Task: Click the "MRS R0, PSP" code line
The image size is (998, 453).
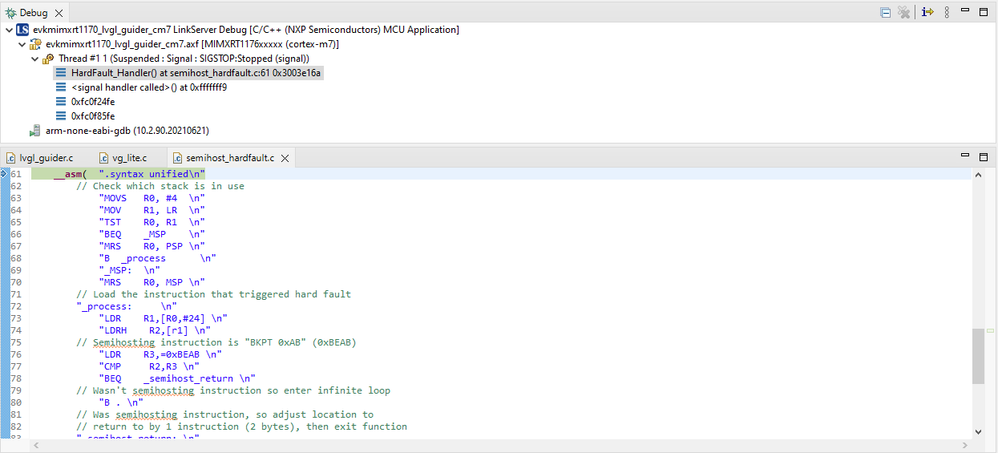Action: (x=152, y=246)
